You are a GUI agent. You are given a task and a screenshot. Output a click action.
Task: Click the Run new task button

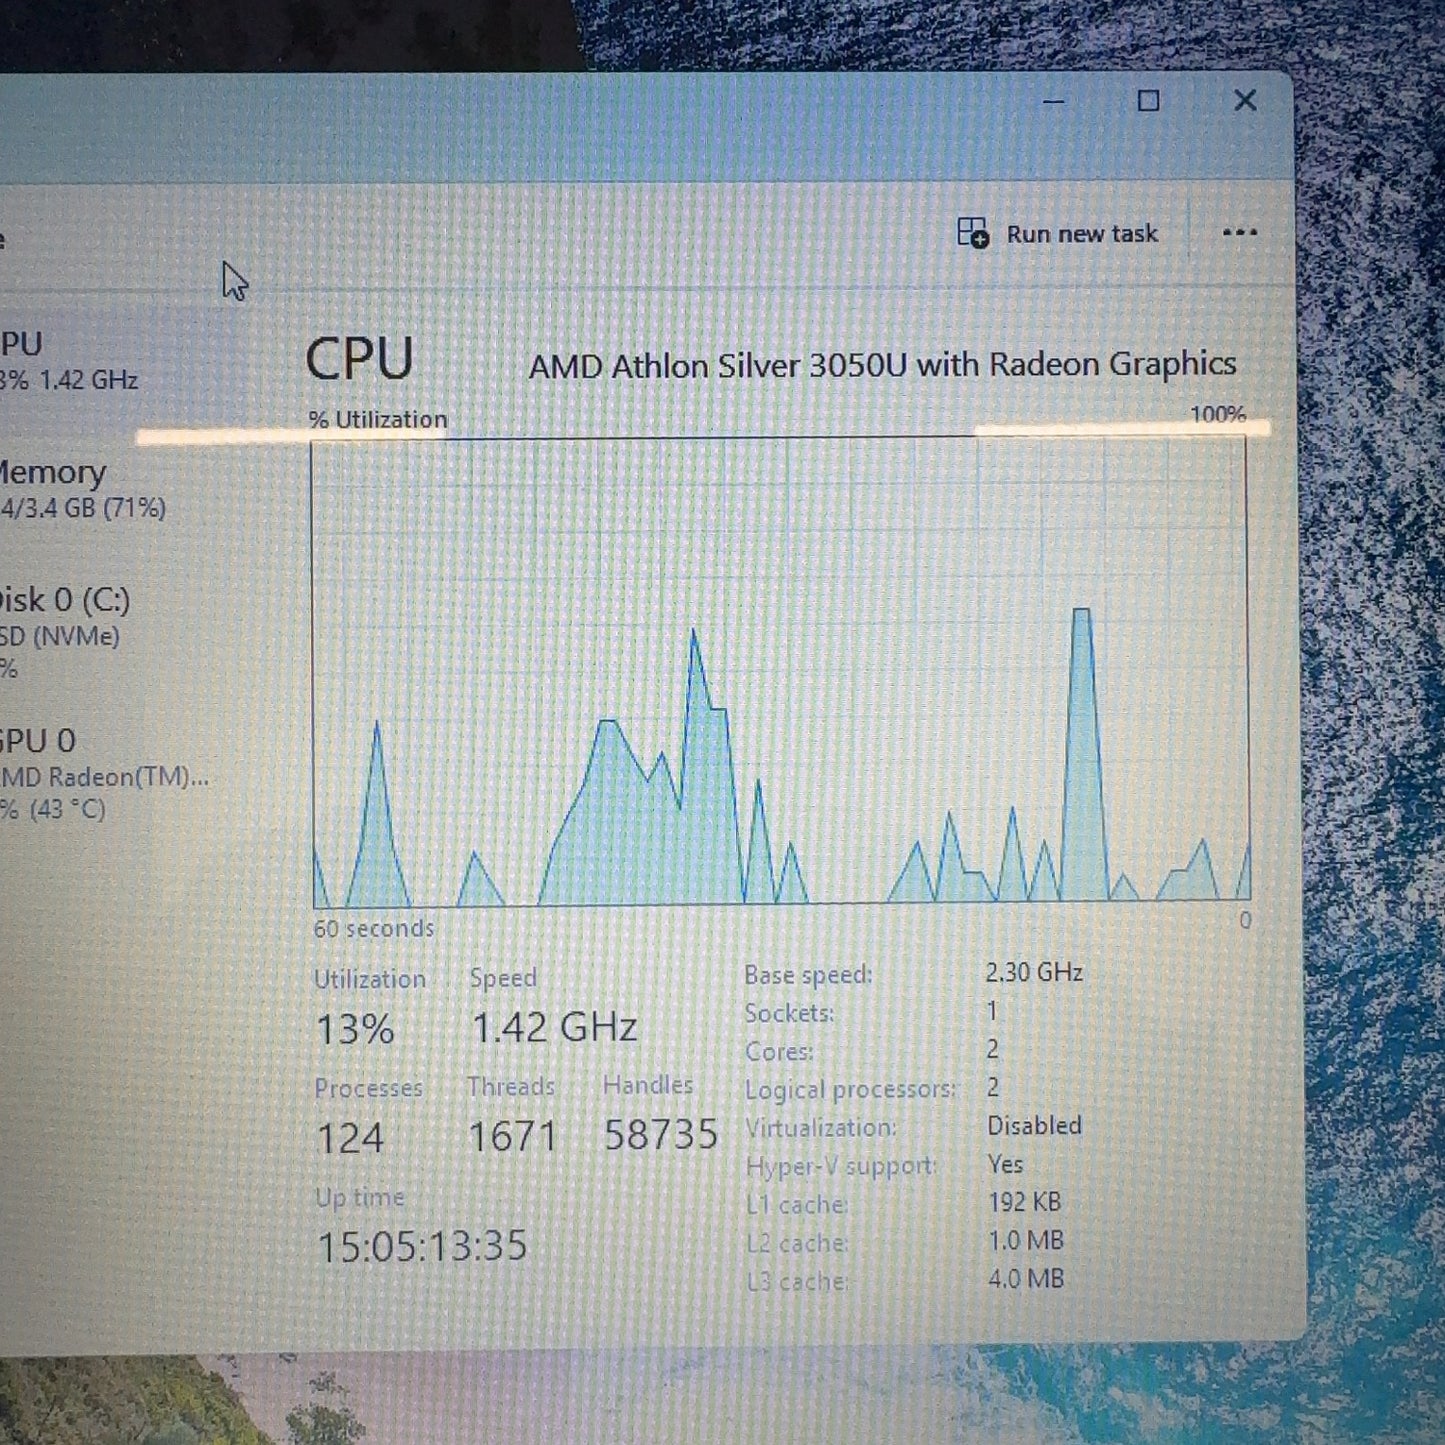[1058, 234]
